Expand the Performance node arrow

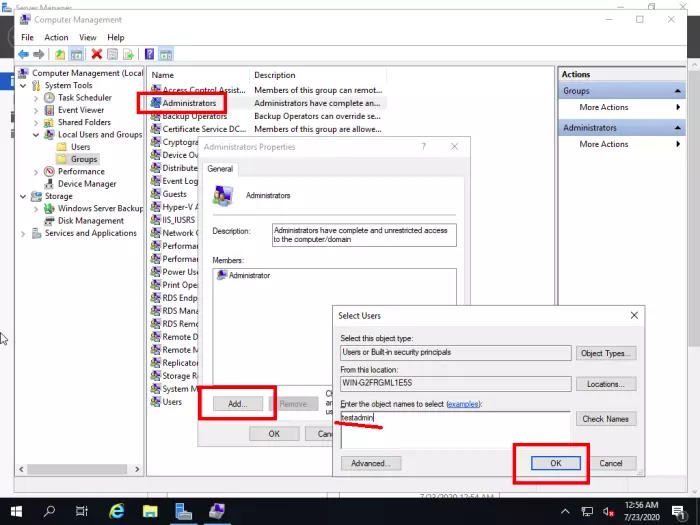pos(36,171)
